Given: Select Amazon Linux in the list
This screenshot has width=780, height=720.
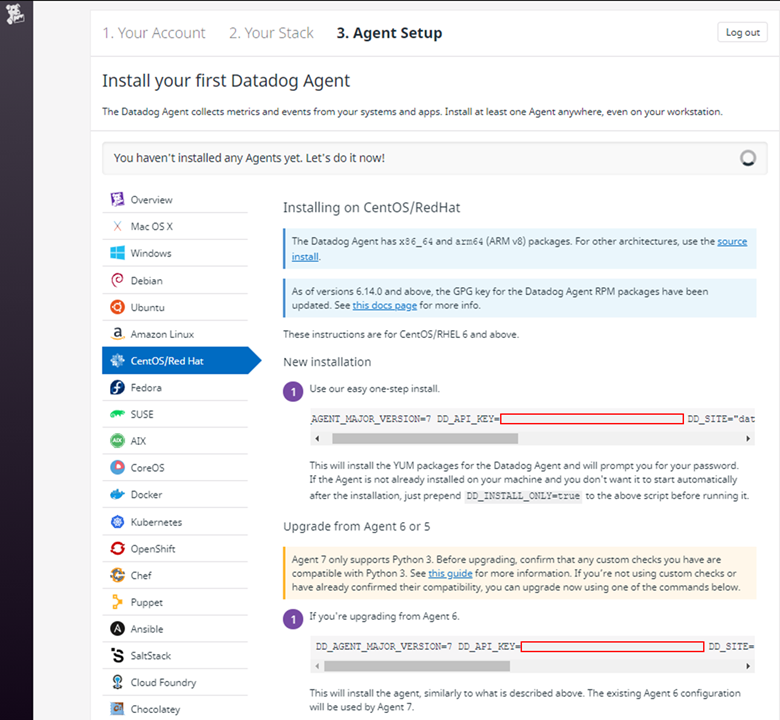Looking at the screenshot, I should [175, 334].
